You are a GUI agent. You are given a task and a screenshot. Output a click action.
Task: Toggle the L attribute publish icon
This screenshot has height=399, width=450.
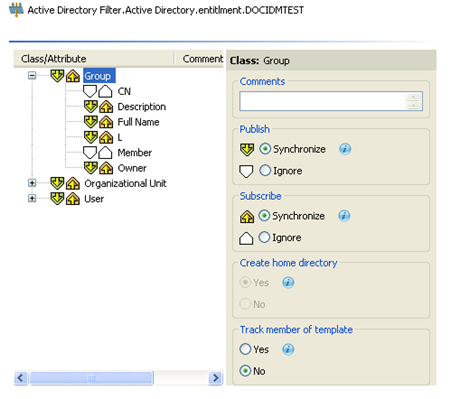91,137
